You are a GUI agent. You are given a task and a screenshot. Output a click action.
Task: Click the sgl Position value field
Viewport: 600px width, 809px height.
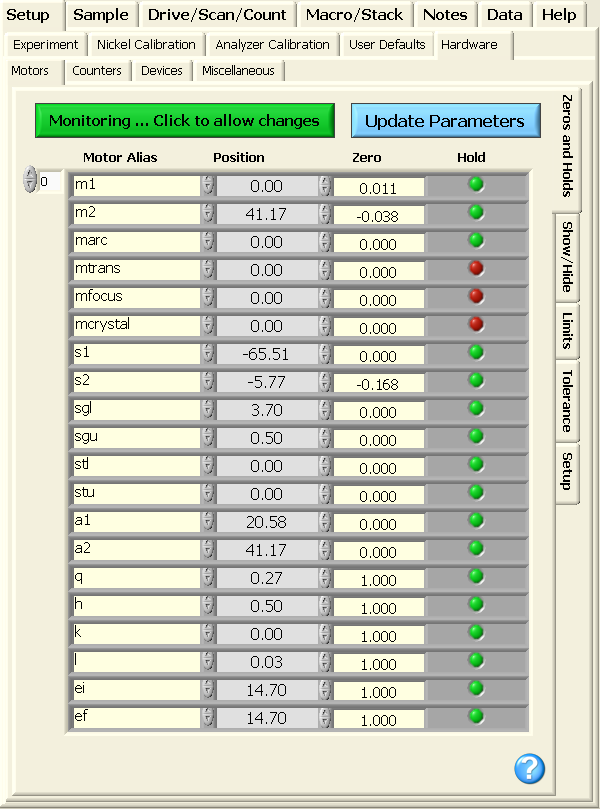coord(266,410)
